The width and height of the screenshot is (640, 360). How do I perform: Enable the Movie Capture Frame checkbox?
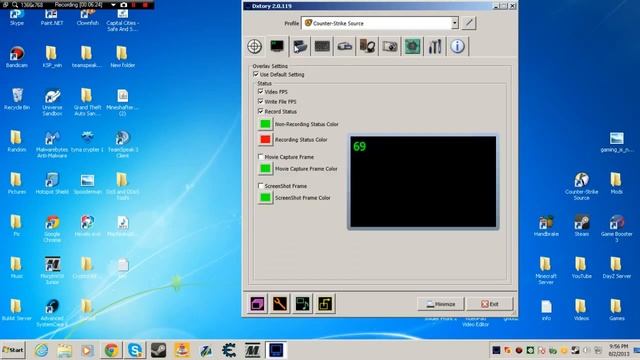[x=261, y=156]
